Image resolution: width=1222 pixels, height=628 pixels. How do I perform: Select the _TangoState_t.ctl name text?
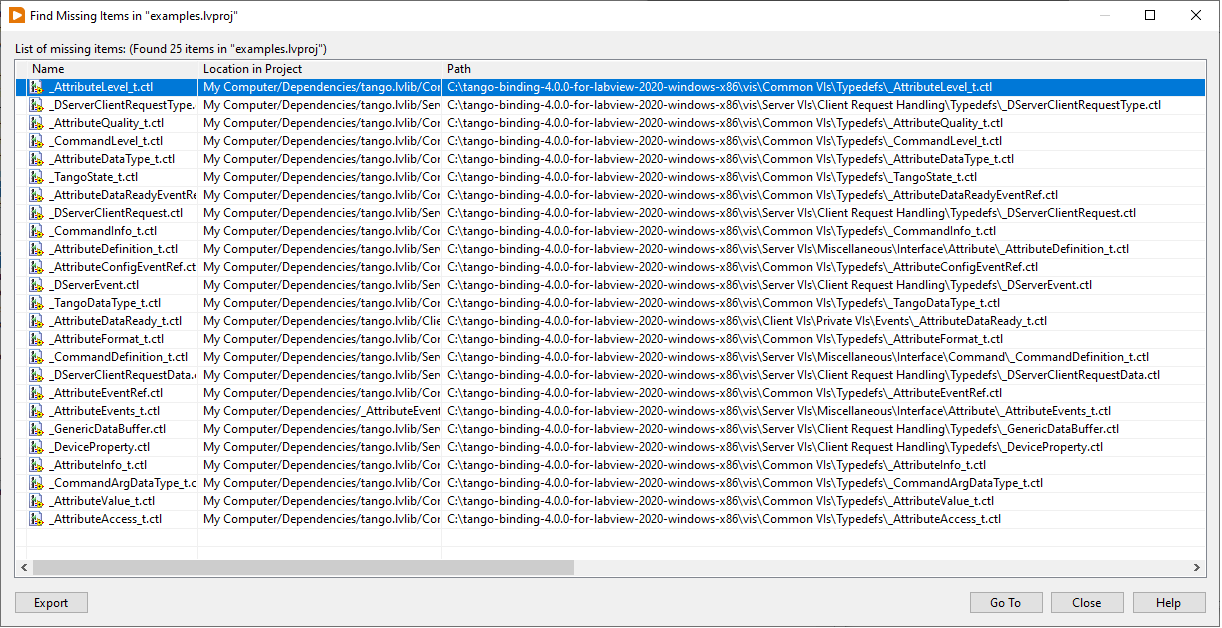coord(94,177)
